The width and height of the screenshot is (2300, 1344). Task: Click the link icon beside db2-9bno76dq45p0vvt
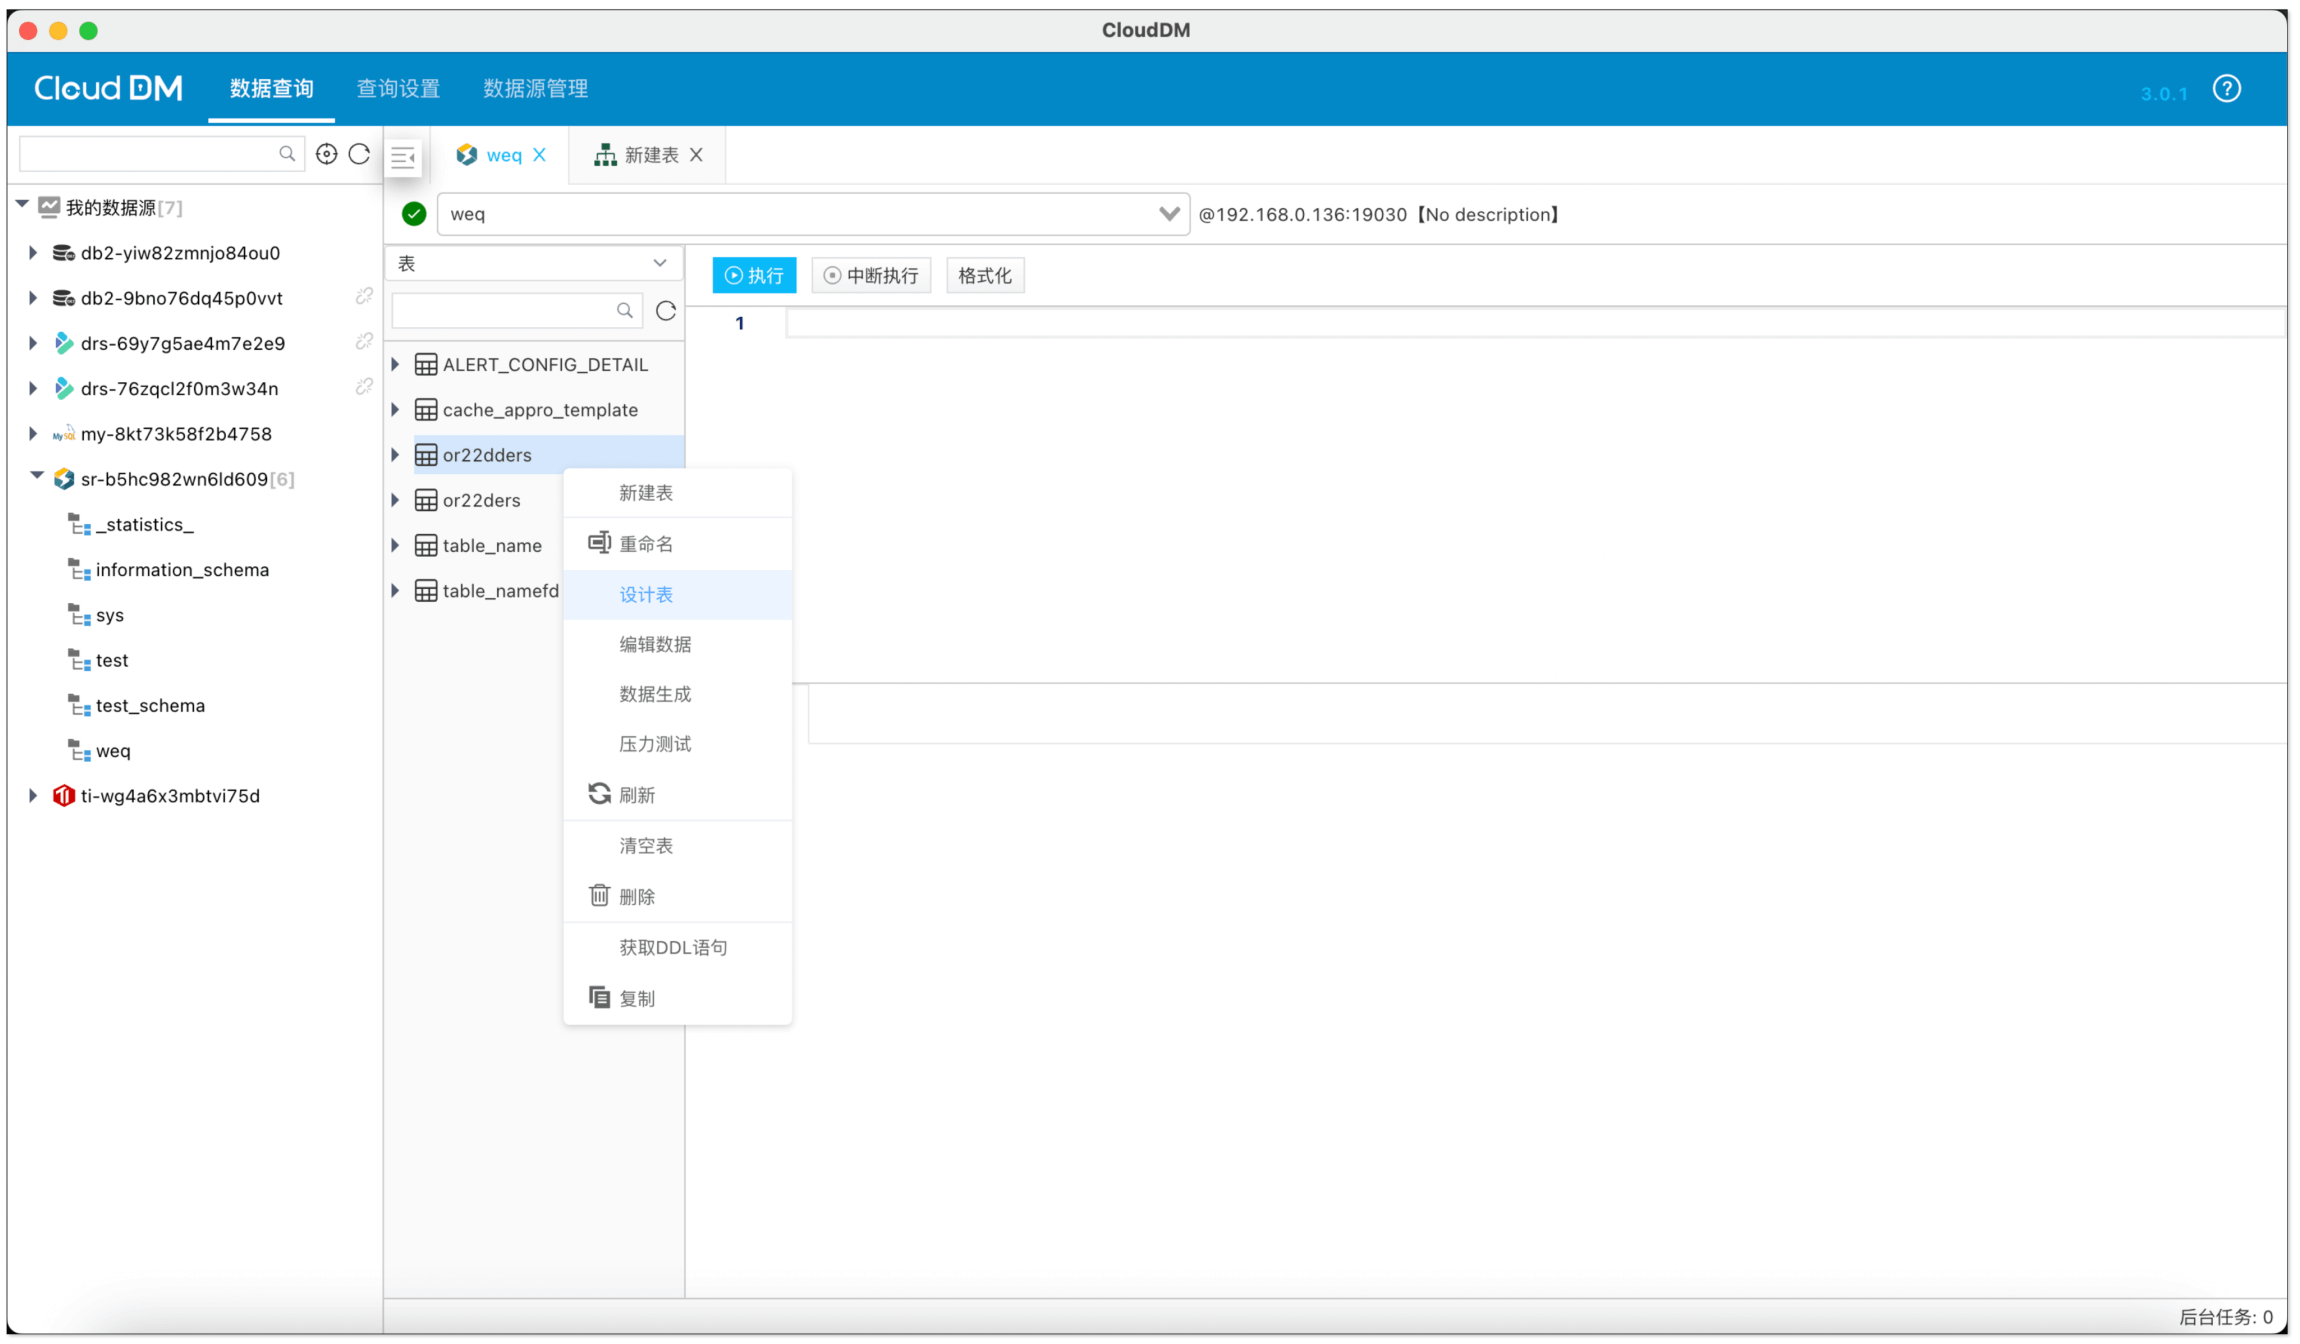[x=364, y=297]
